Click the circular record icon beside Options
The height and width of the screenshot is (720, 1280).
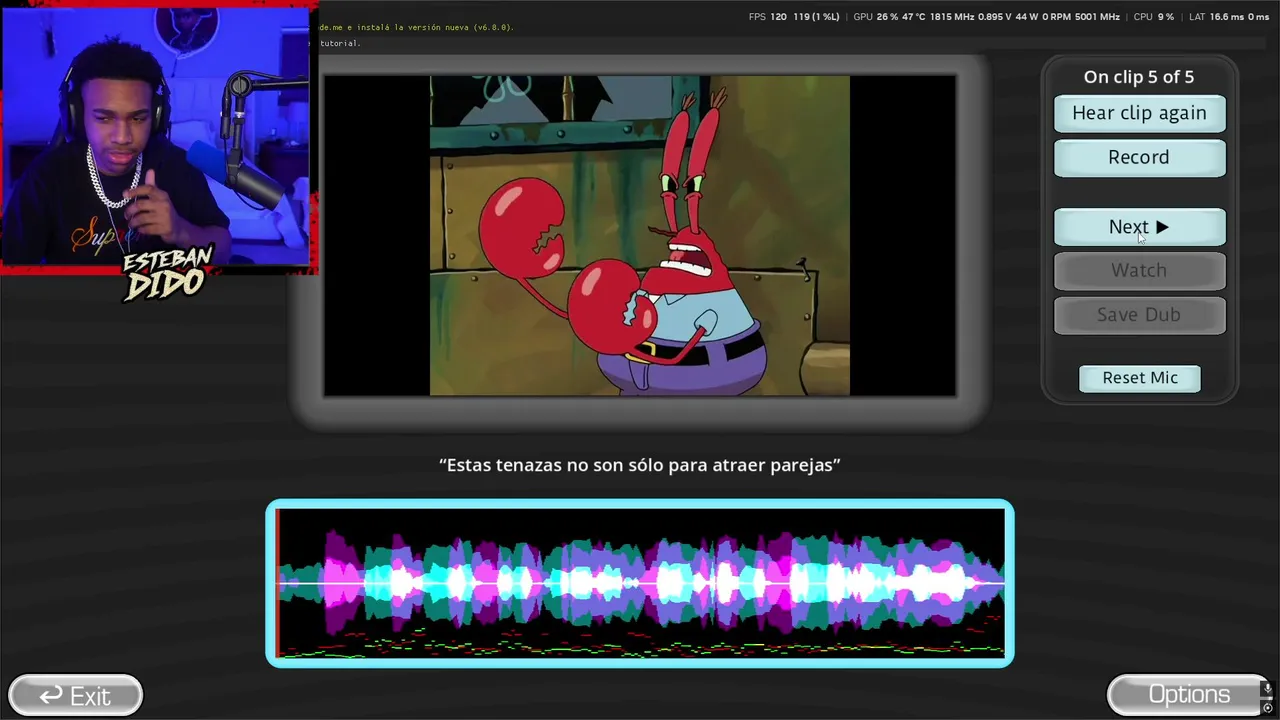(x=1267, y=708)
